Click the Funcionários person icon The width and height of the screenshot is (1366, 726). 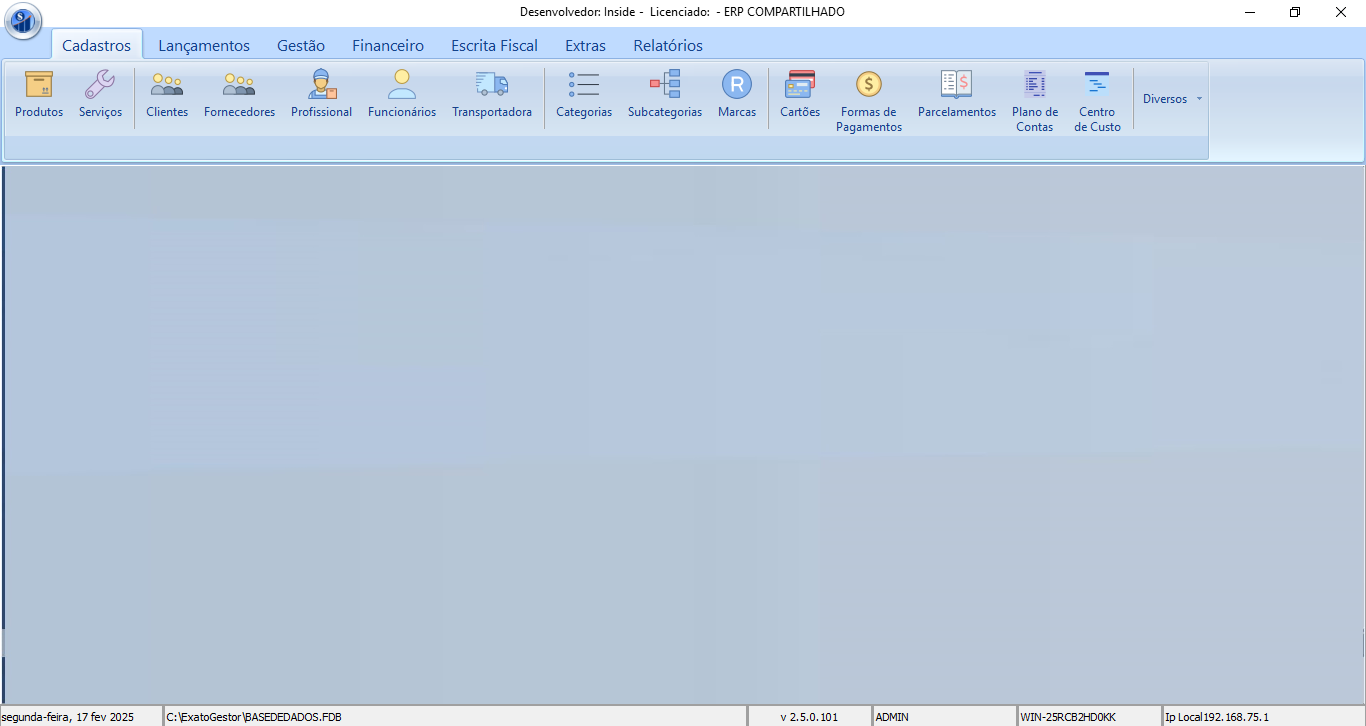coord(402,85)
